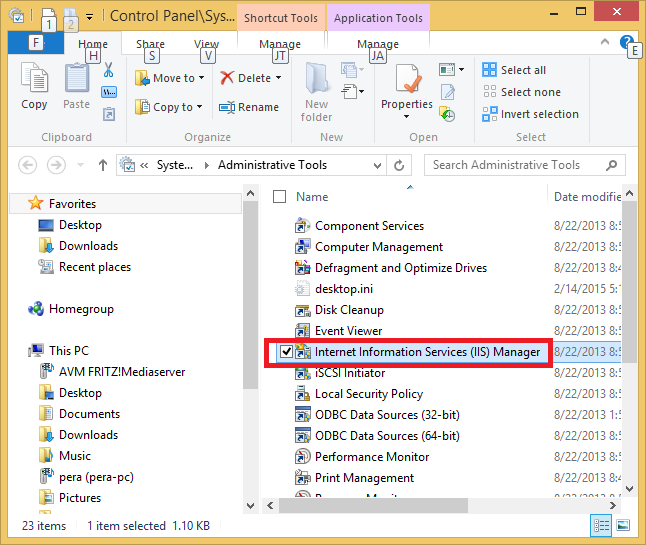The height and width of the screenshot is (545, 646).
Task: Uncheck the Internet Information Services Manager checkbox
Action: pyautogui.click(x=286, y=352)
